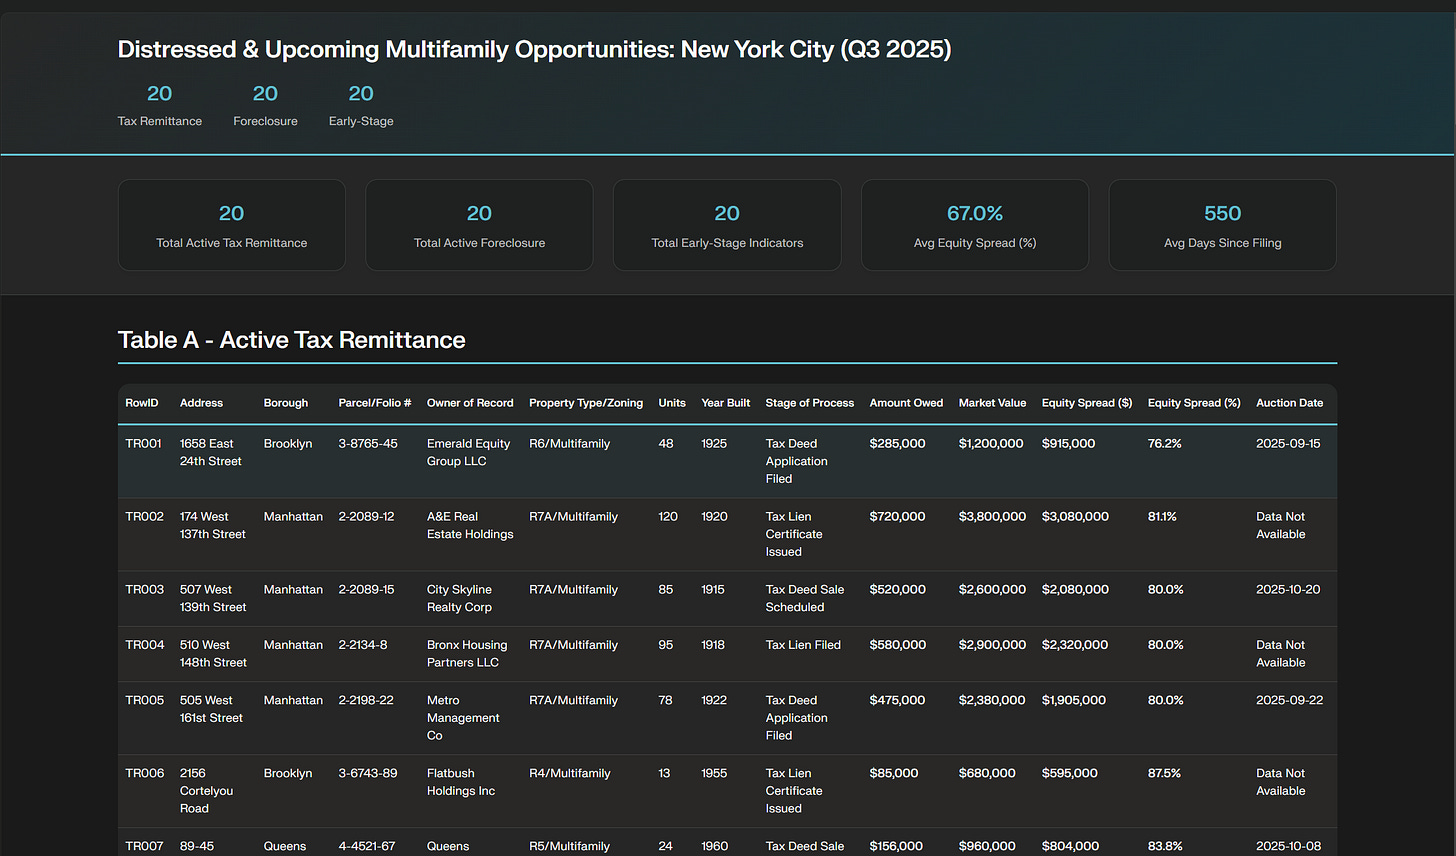The height and width of the screenshot is (856, 1456).
Task: Click the Equity Spread (%) column header
Action: [x=1194, y=403]
